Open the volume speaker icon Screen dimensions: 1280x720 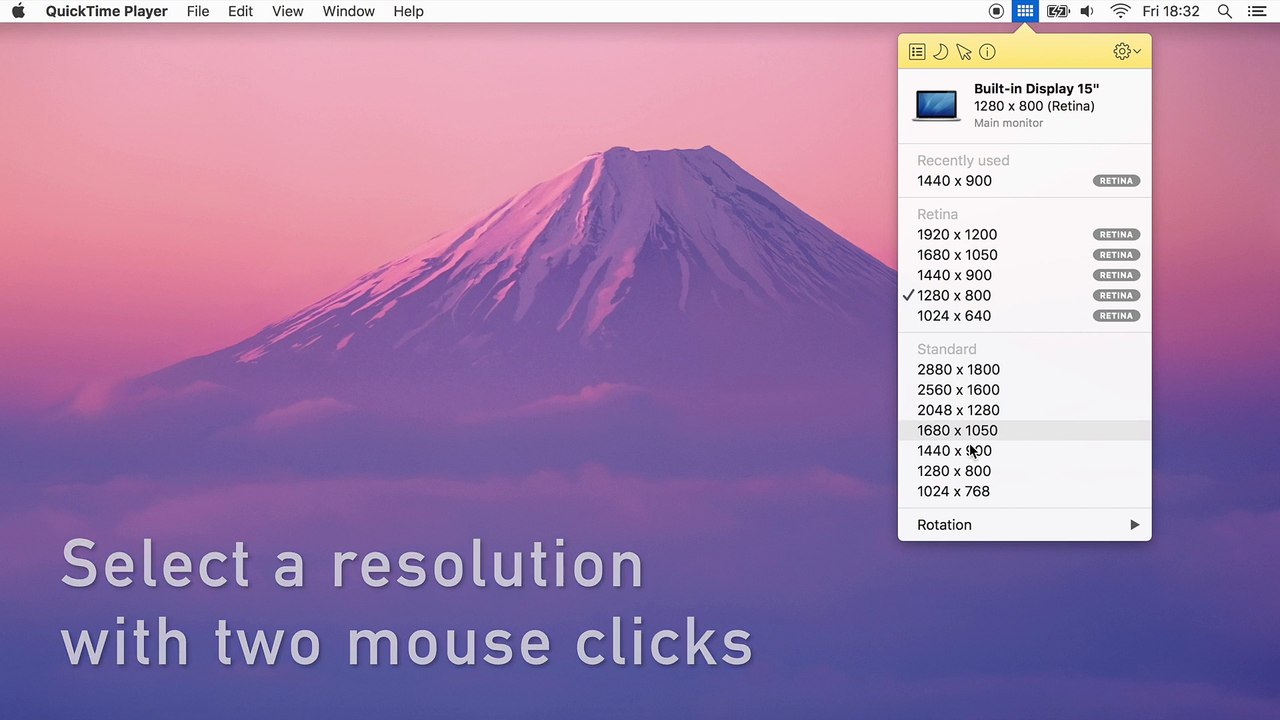click(1088, 11)
